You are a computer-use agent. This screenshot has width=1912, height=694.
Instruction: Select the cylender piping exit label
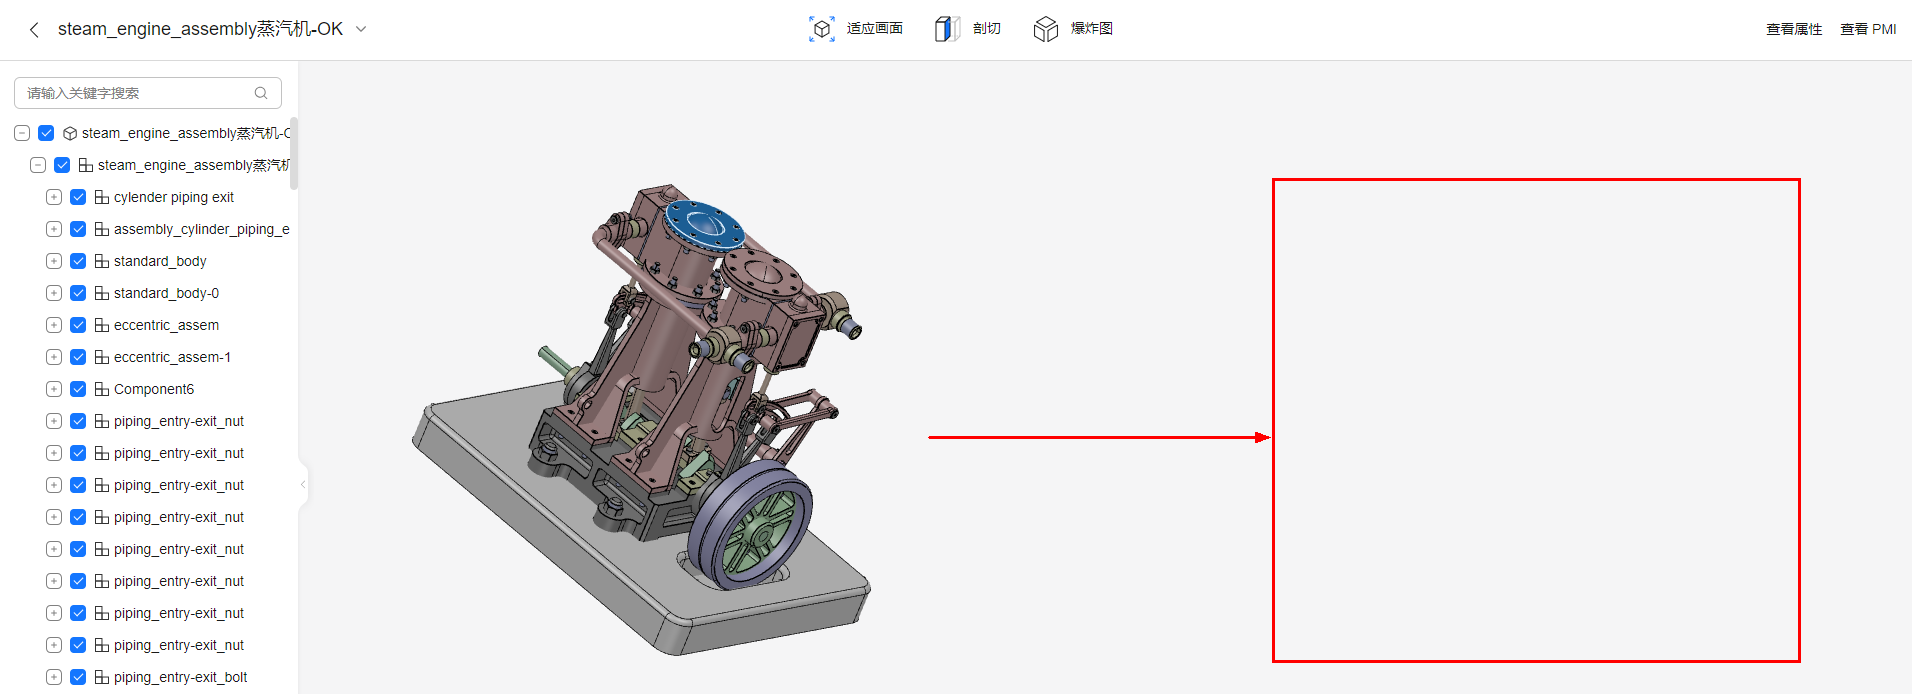(x=174, y=197)
